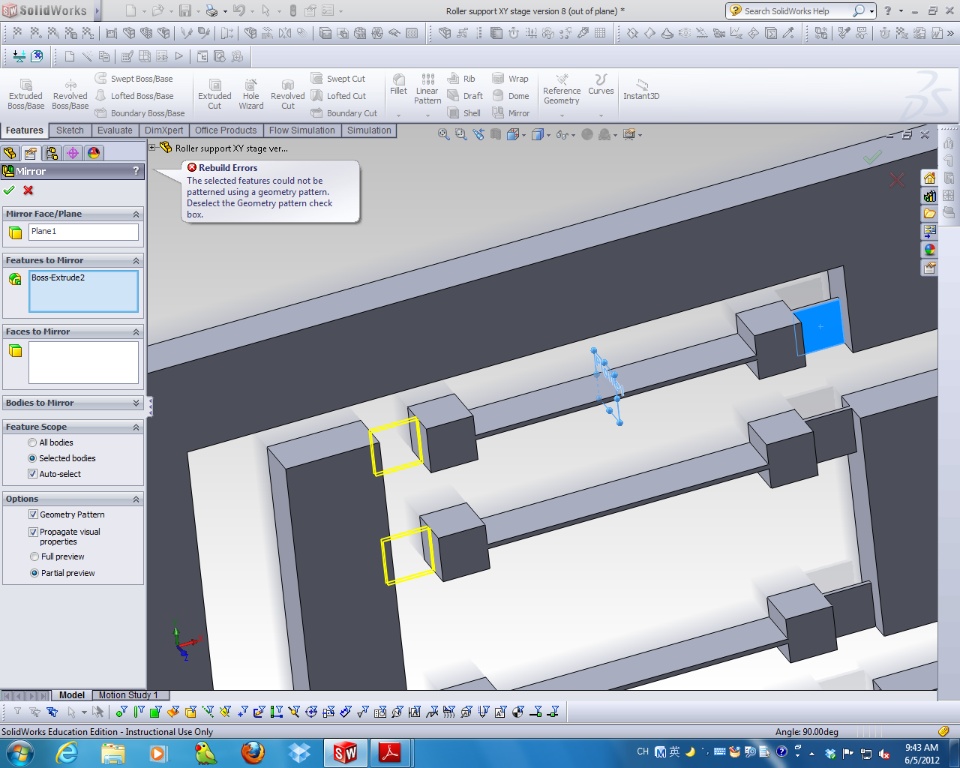Expand the Bodies to Mirror section
The width and height of the screenshot is (960, 768).
tap(136, 403)
